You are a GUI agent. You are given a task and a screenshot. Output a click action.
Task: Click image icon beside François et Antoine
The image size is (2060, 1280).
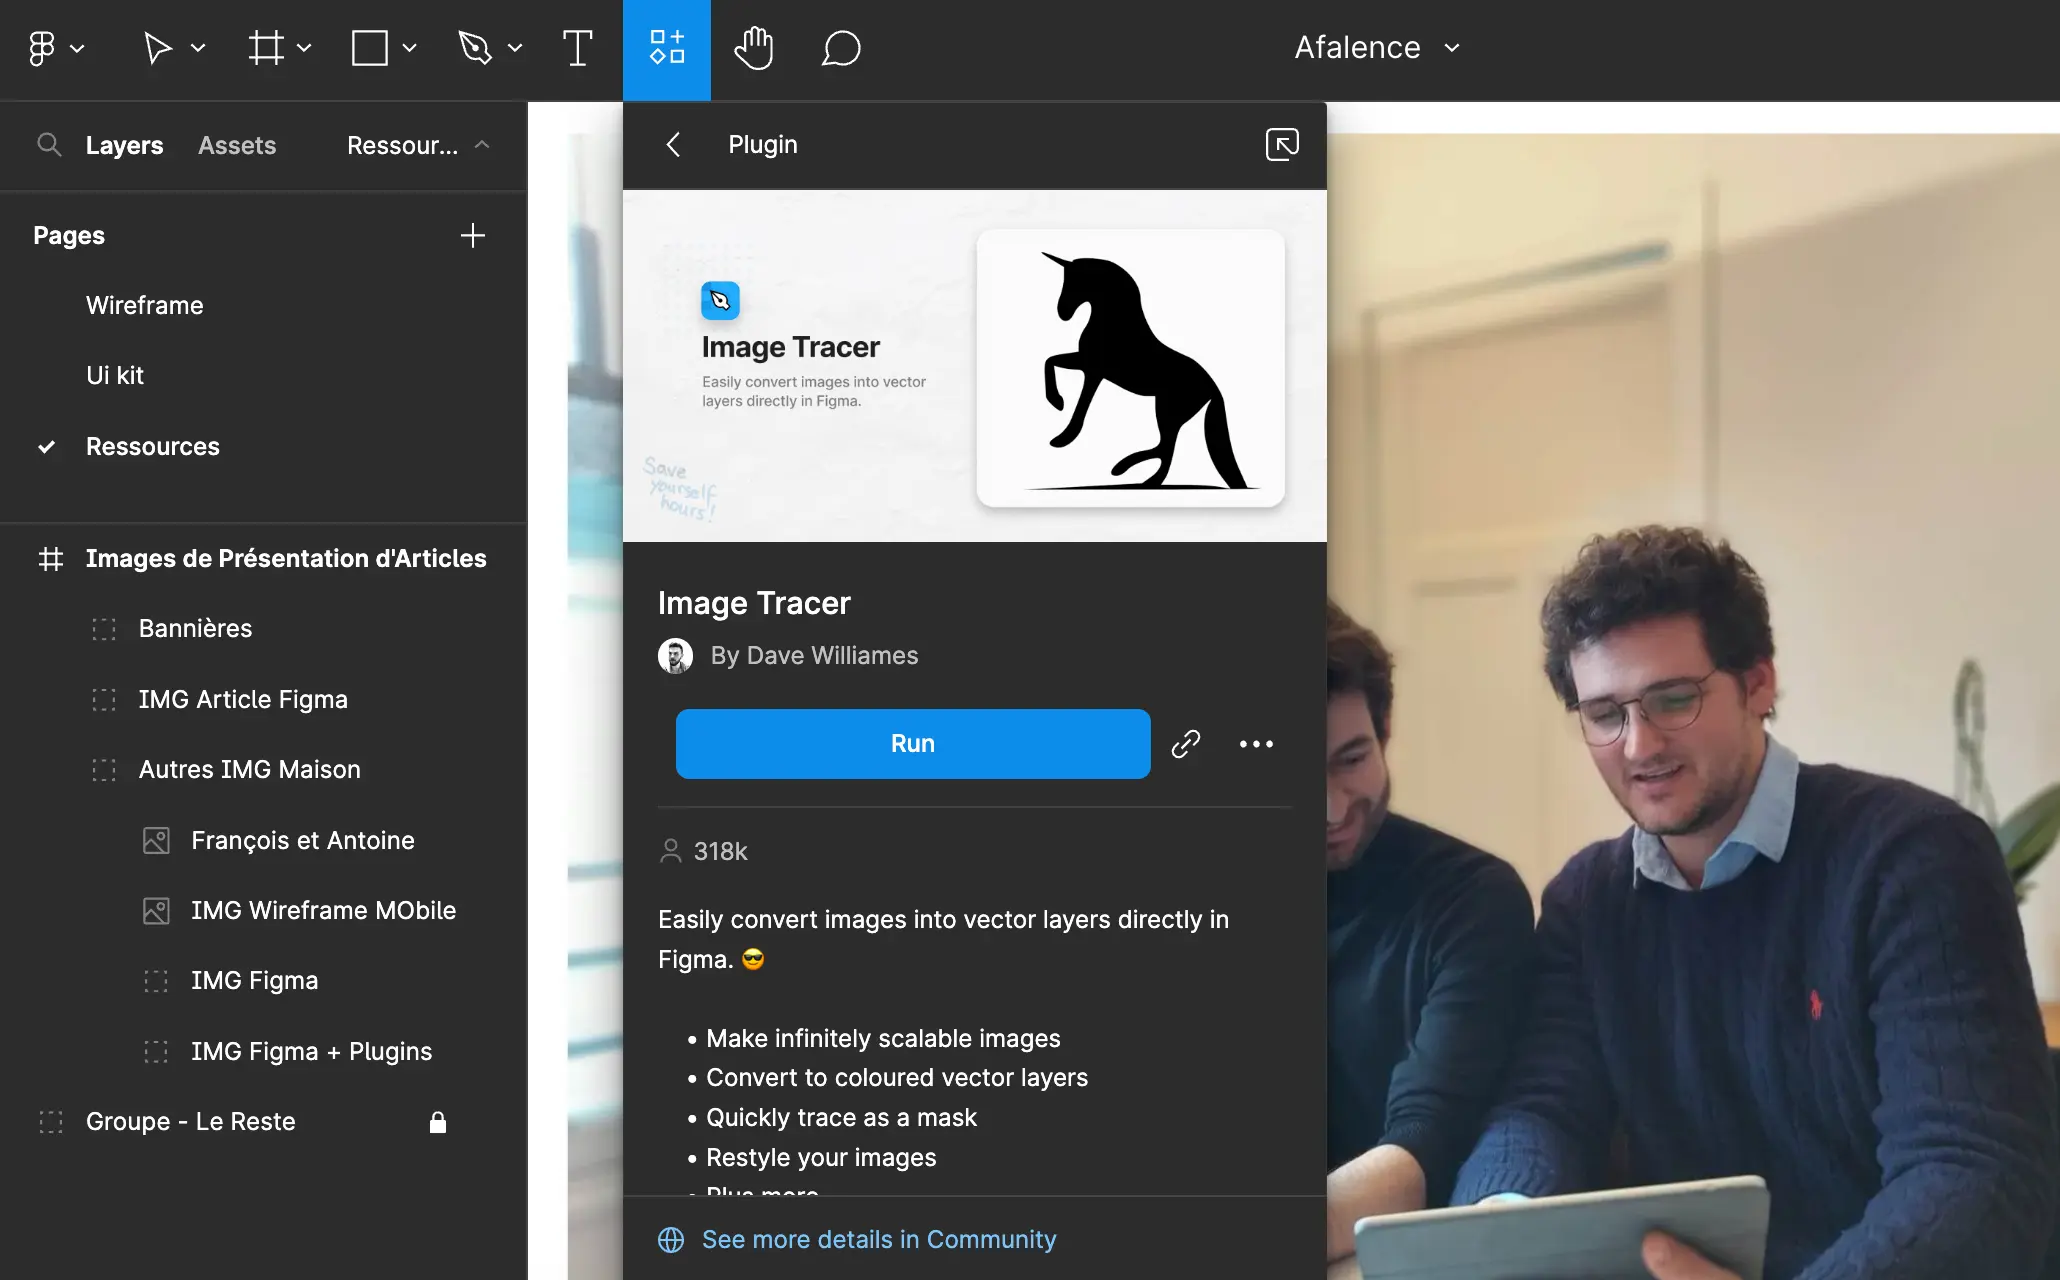click(156, 840)
